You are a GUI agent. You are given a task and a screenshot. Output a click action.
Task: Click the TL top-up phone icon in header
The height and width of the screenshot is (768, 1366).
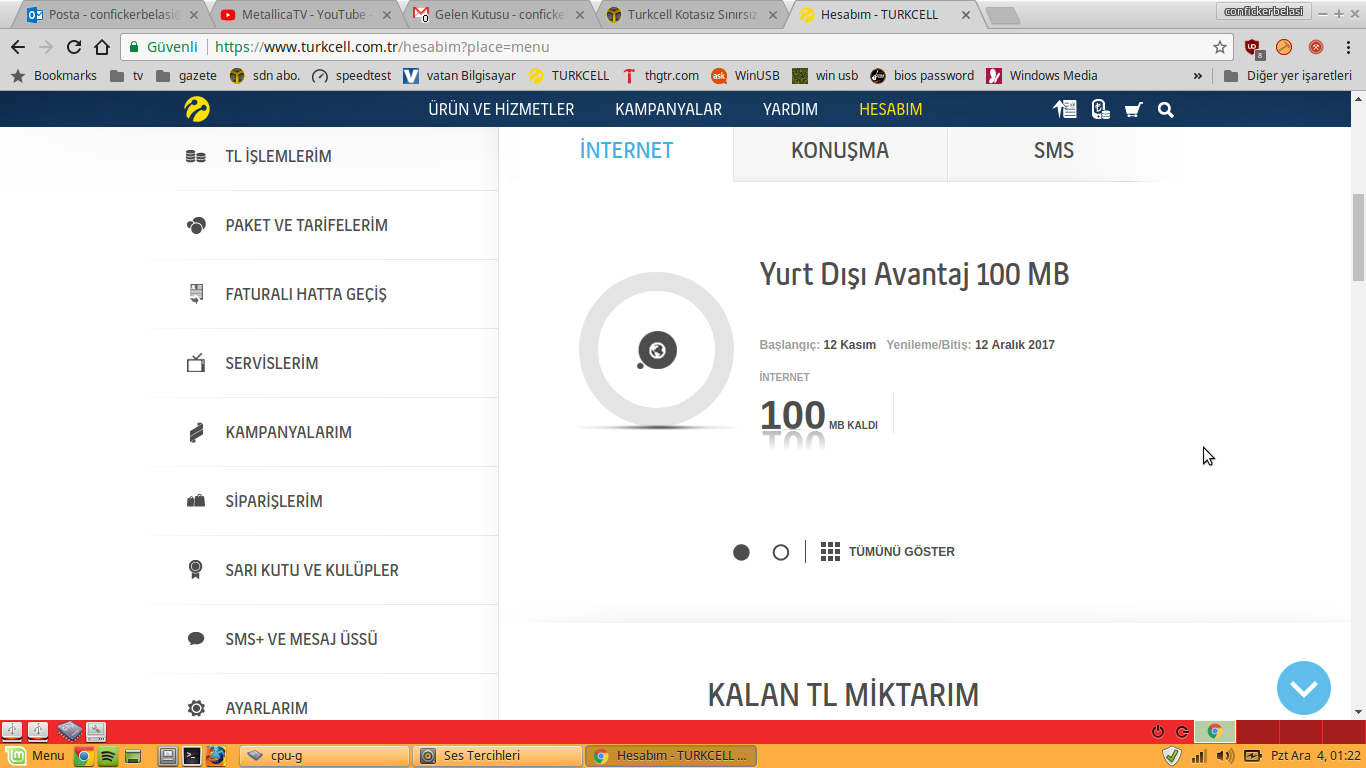pyautogui.click(x=1100, y=109)
